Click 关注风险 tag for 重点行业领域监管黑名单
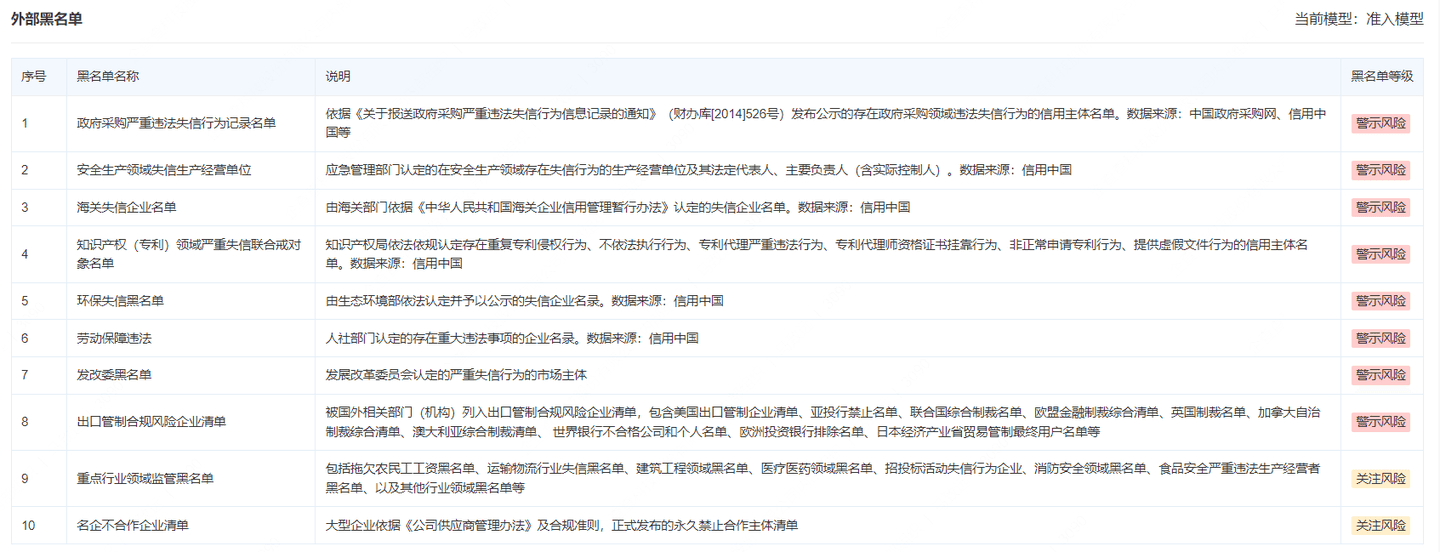 tap(1381, 478)
